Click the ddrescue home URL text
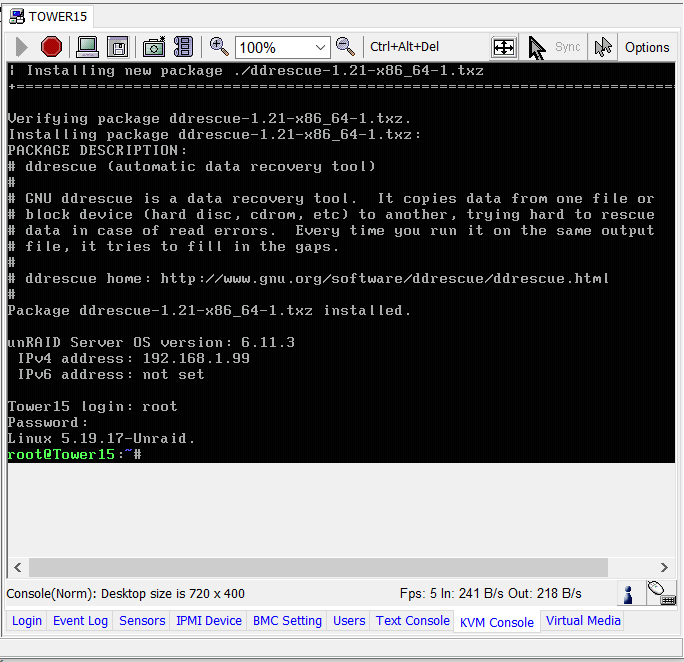The height and width of the screenshot is (662, 684). click(x=384, y=278)
